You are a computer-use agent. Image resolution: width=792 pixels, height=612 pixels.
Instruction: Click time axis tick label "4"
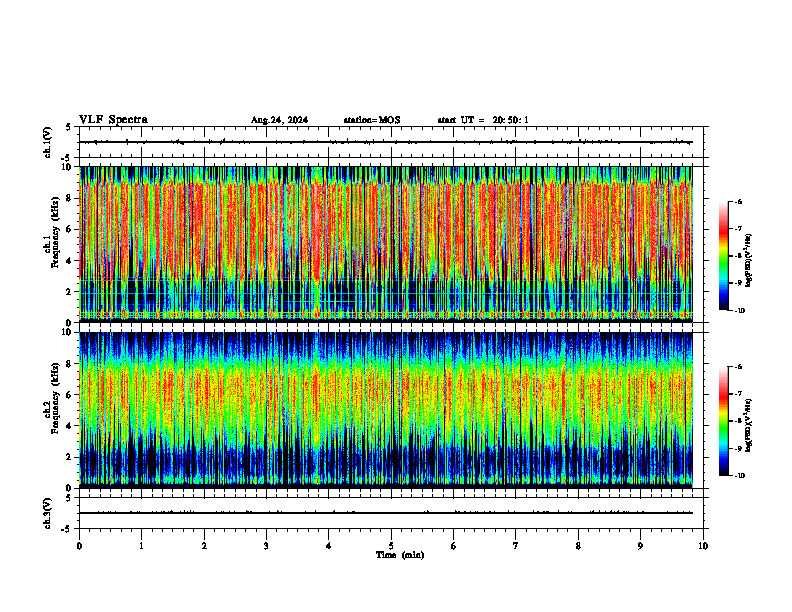point(329,546)
